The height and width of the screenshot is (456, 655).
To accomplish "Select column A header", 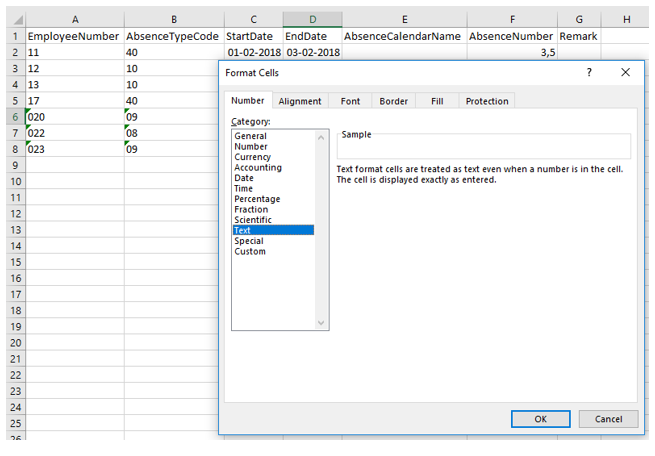I will 75,19.
